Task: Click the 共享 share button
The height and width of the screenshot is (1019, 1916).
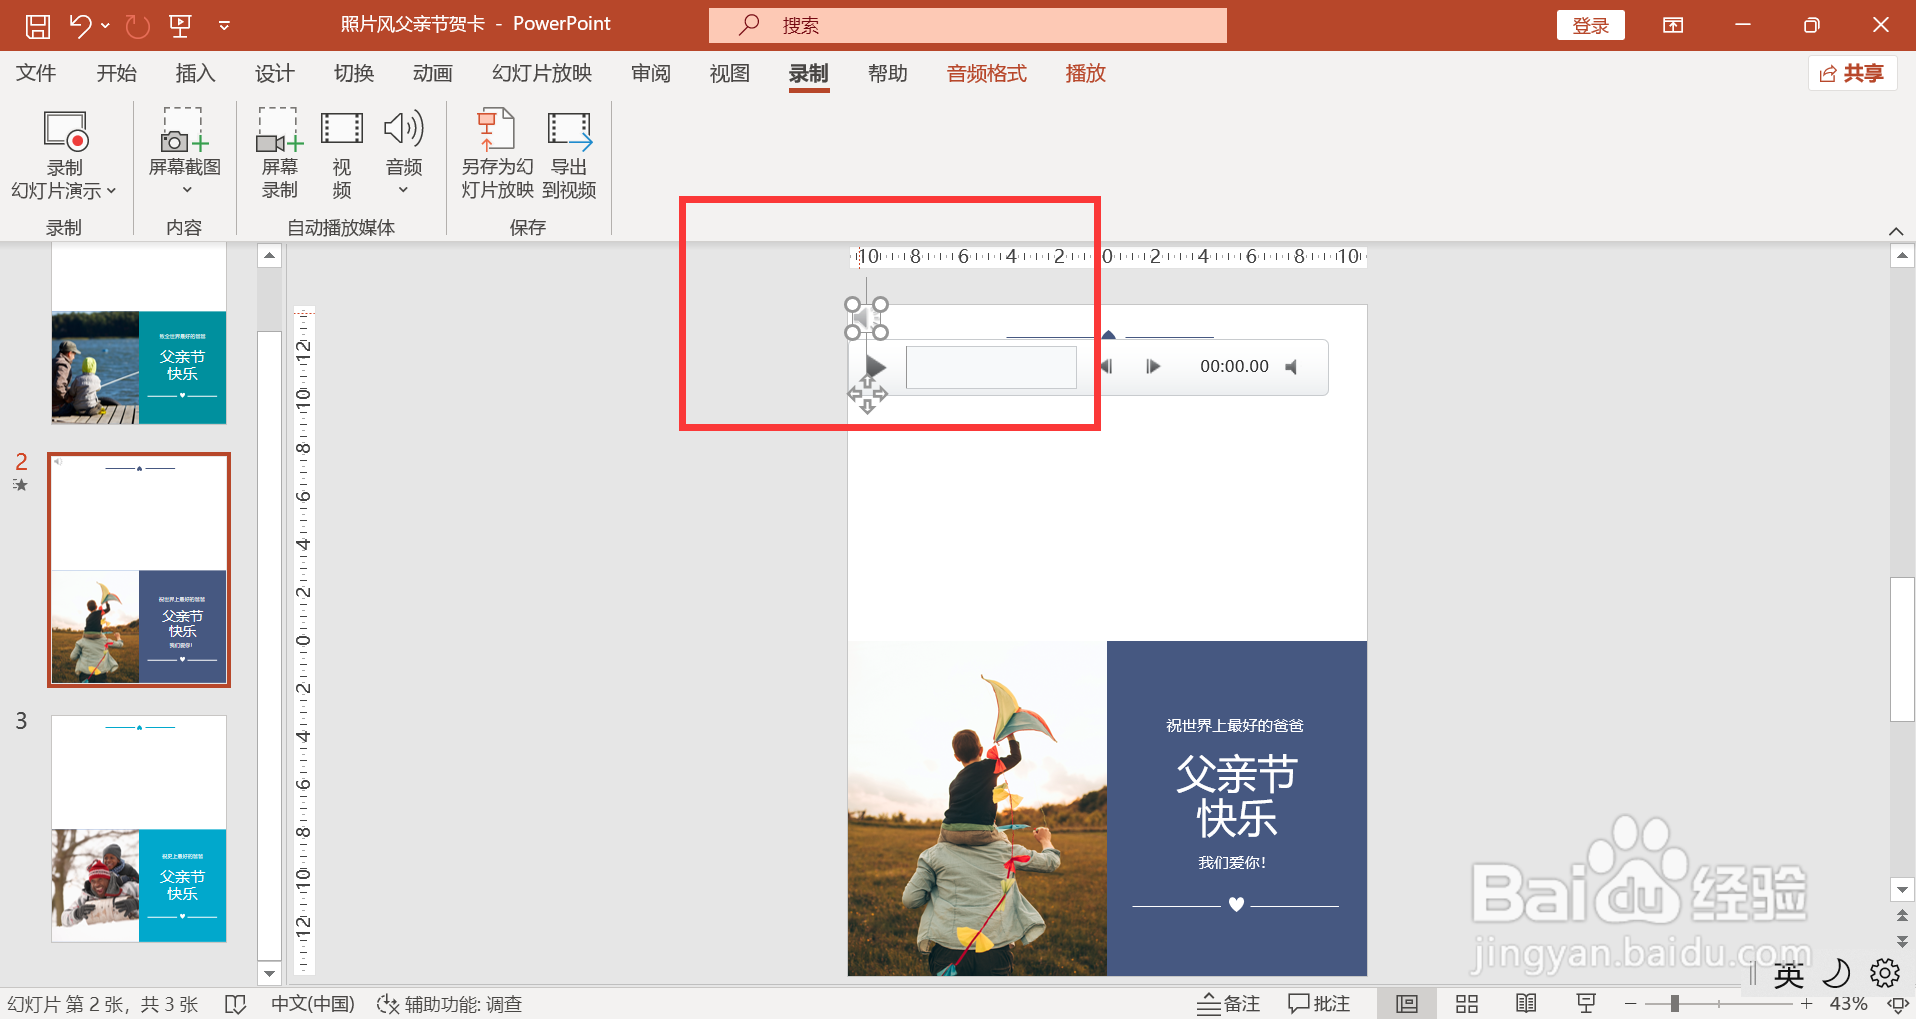Action: pos(1852,73)
